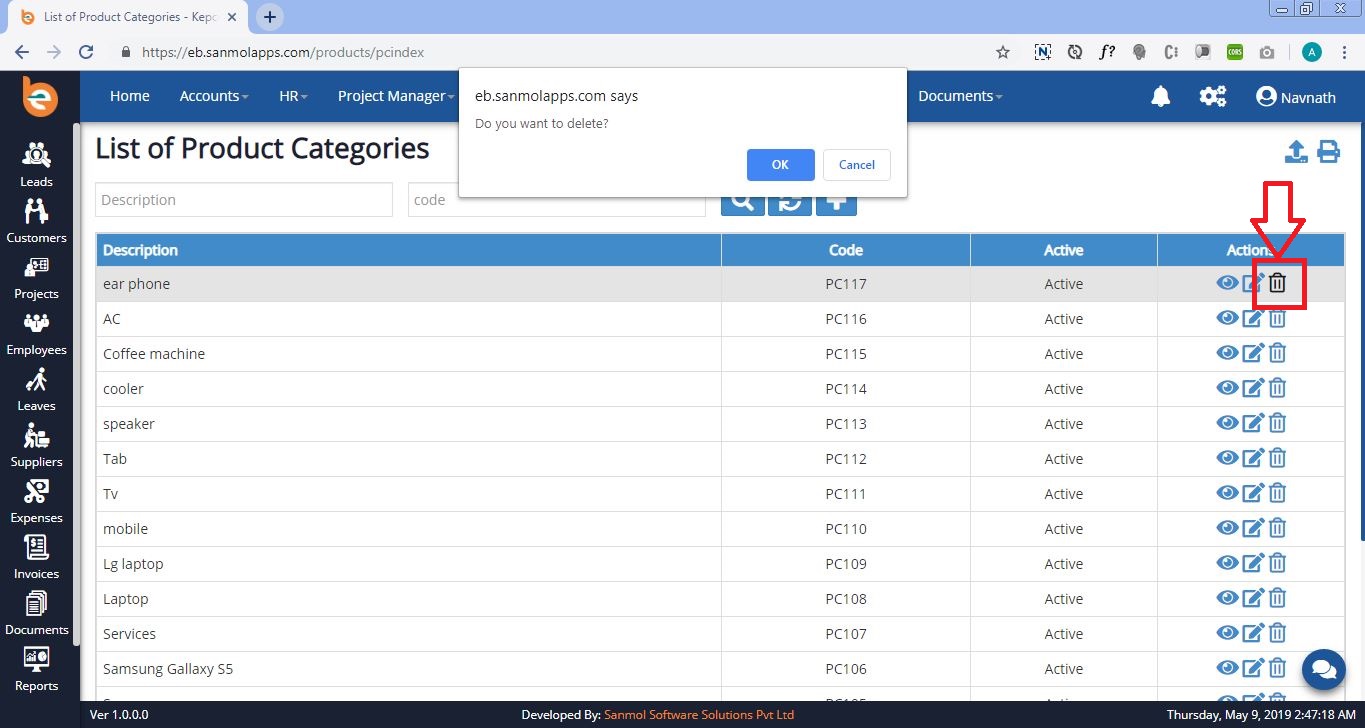The height and width of the screenshot is (728, 1365).
Task: Click the Sanmol Software Solutions link
Action: click(x=699, y=715)
